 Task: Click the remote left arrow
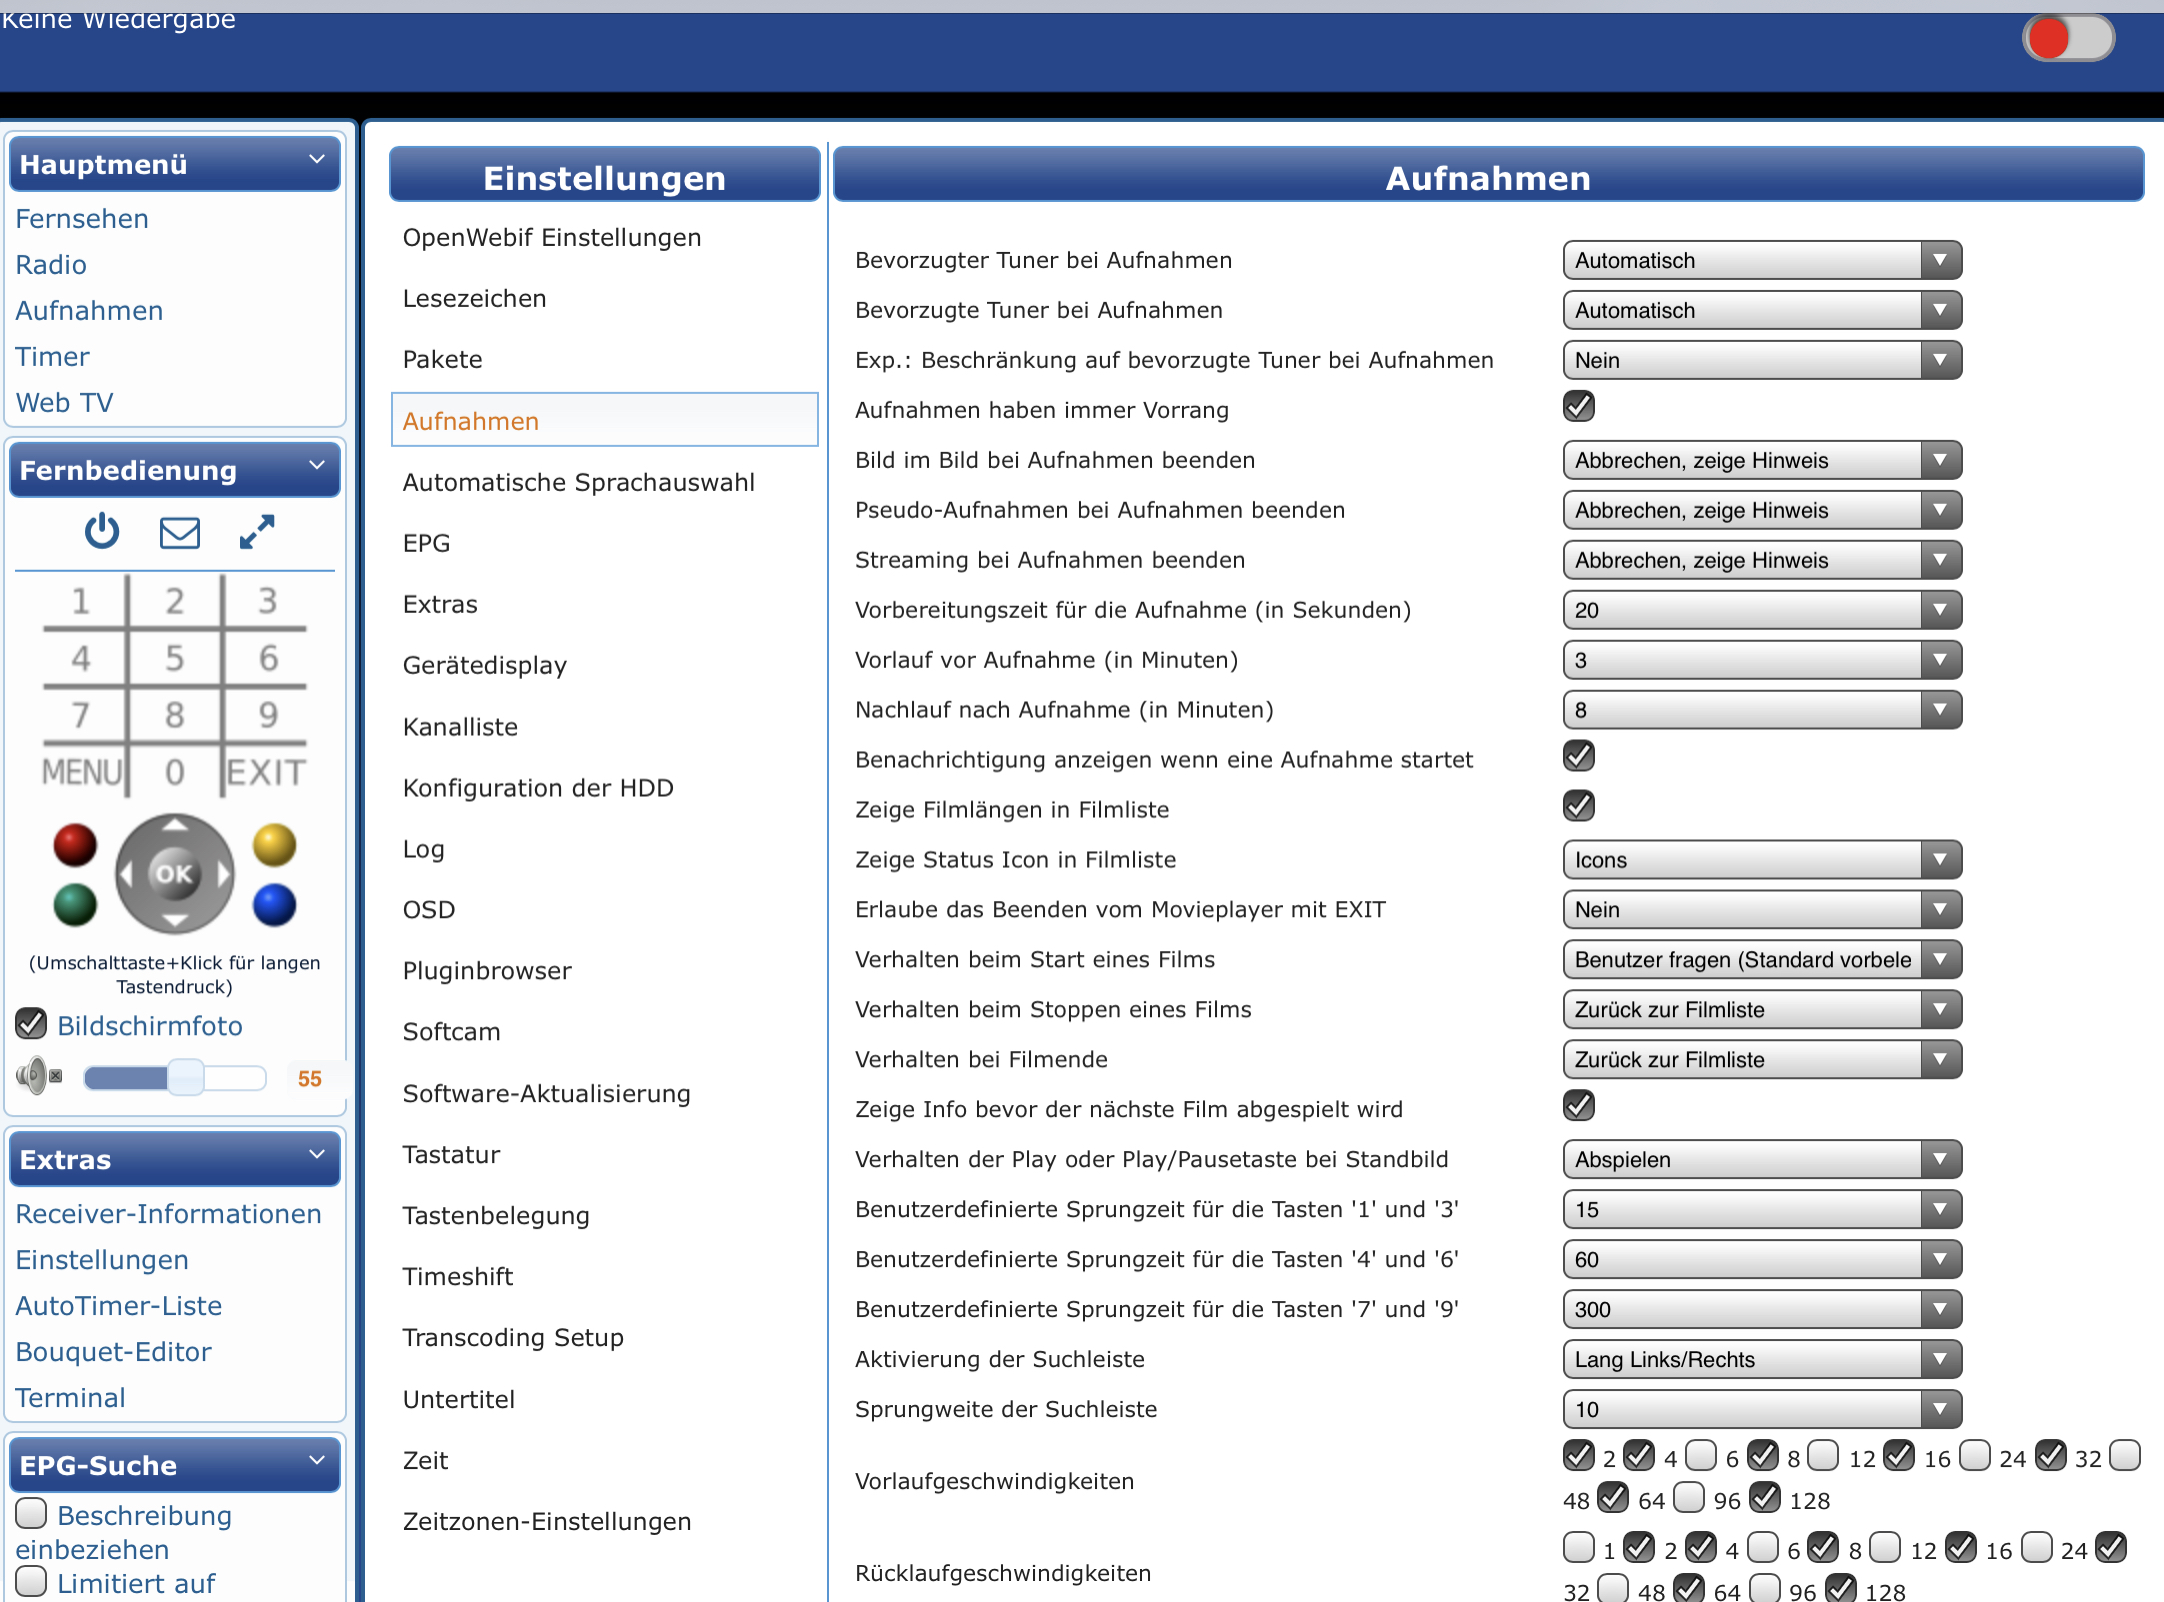tap(126, 874)
